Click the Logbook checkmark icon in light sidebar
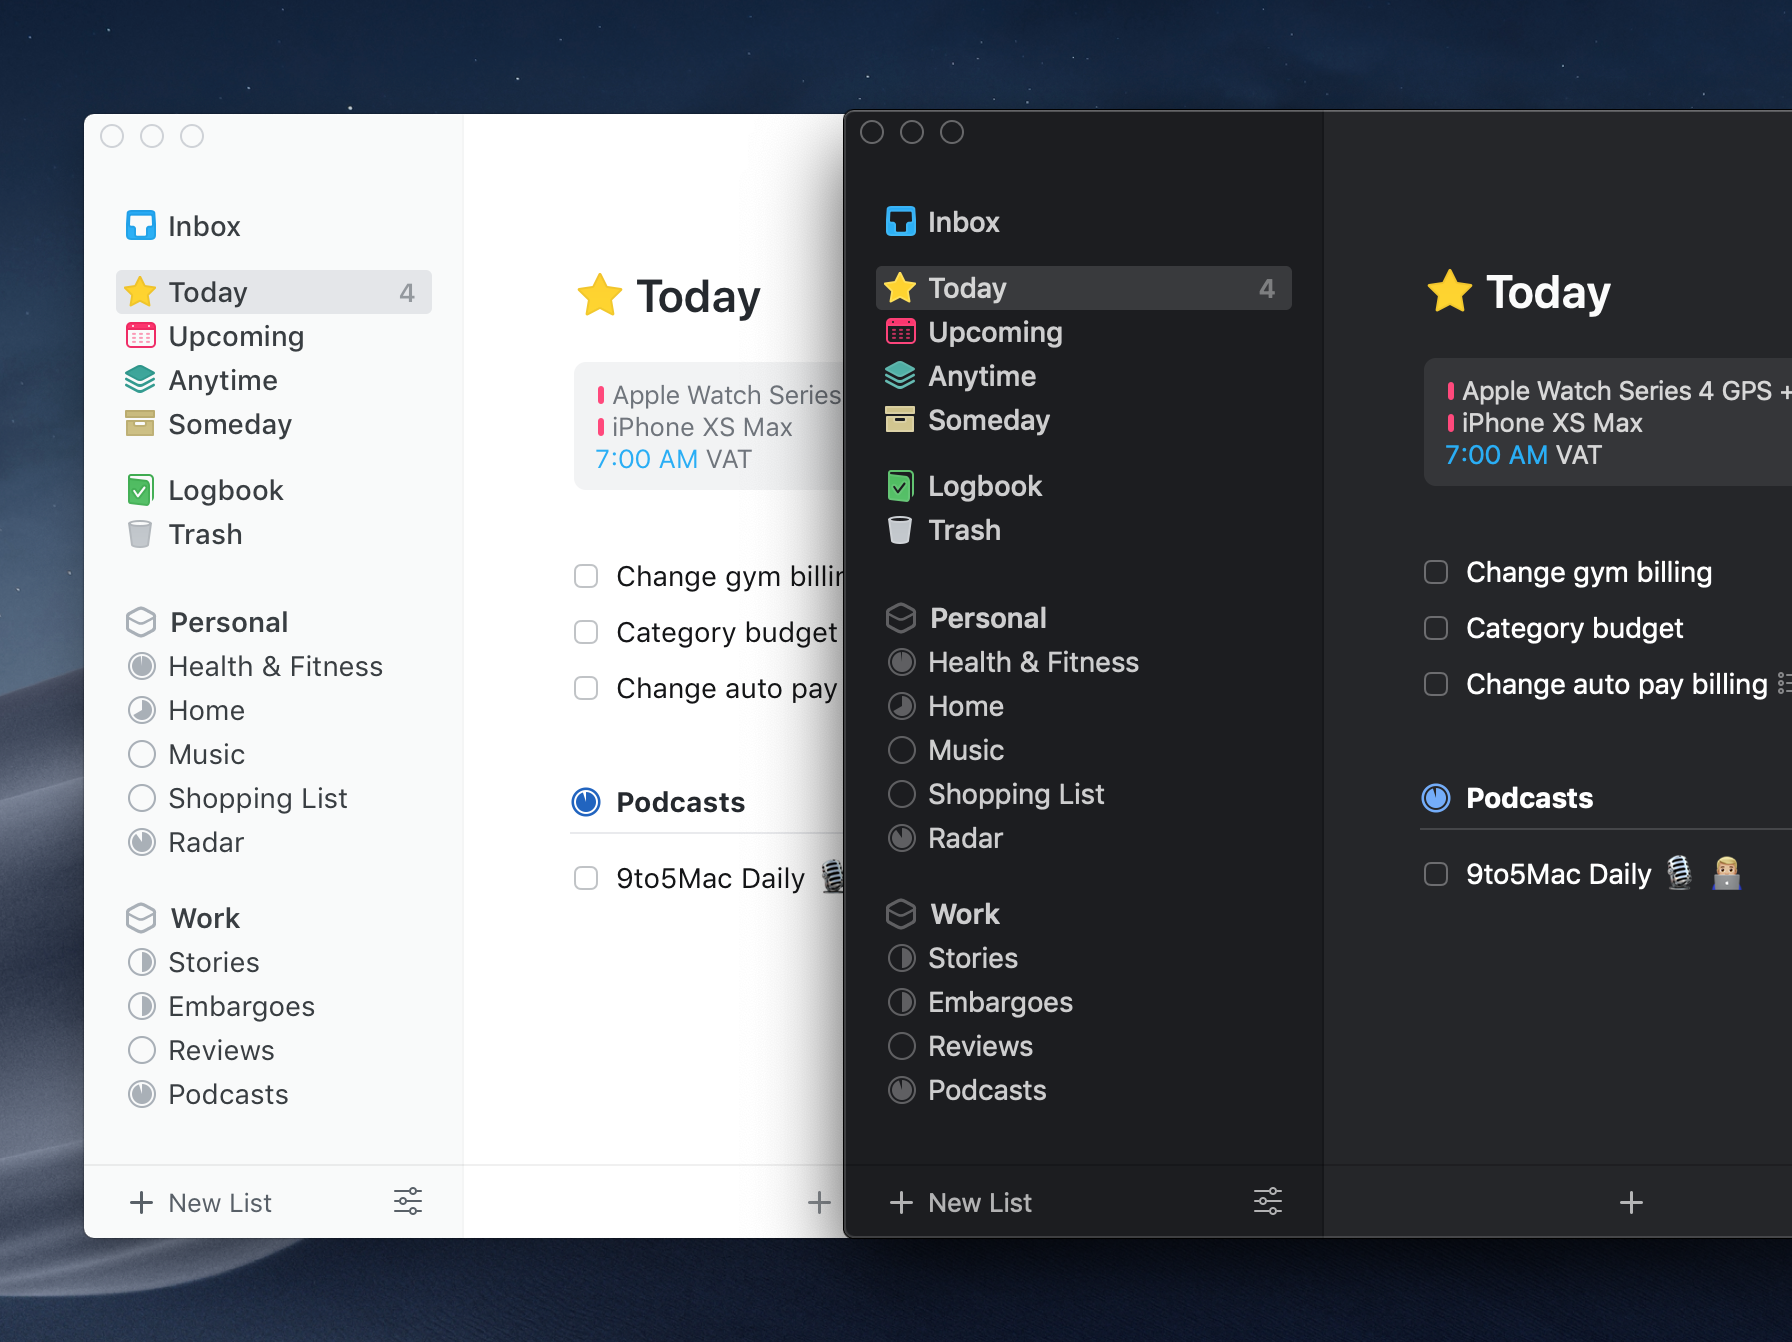The height and width of the screenshot is (1342, 1792). click(x=140, y=490)
